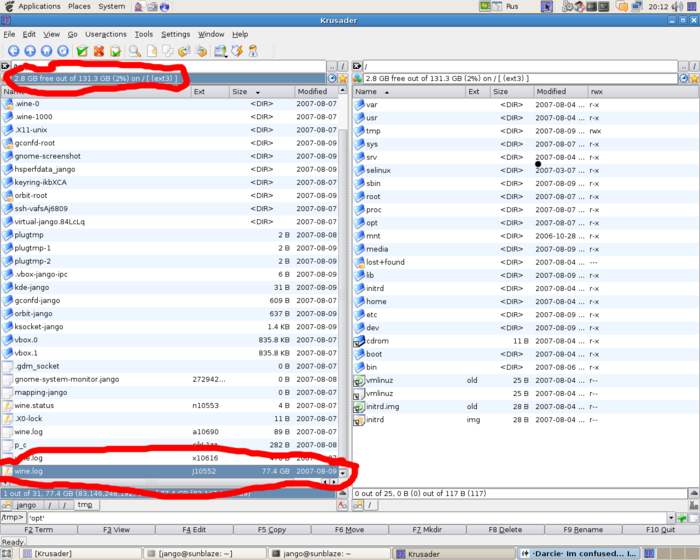Screen dimensions: 700x560
Task: Open right panel popup arrow beside status
Action: pos(694,493)
